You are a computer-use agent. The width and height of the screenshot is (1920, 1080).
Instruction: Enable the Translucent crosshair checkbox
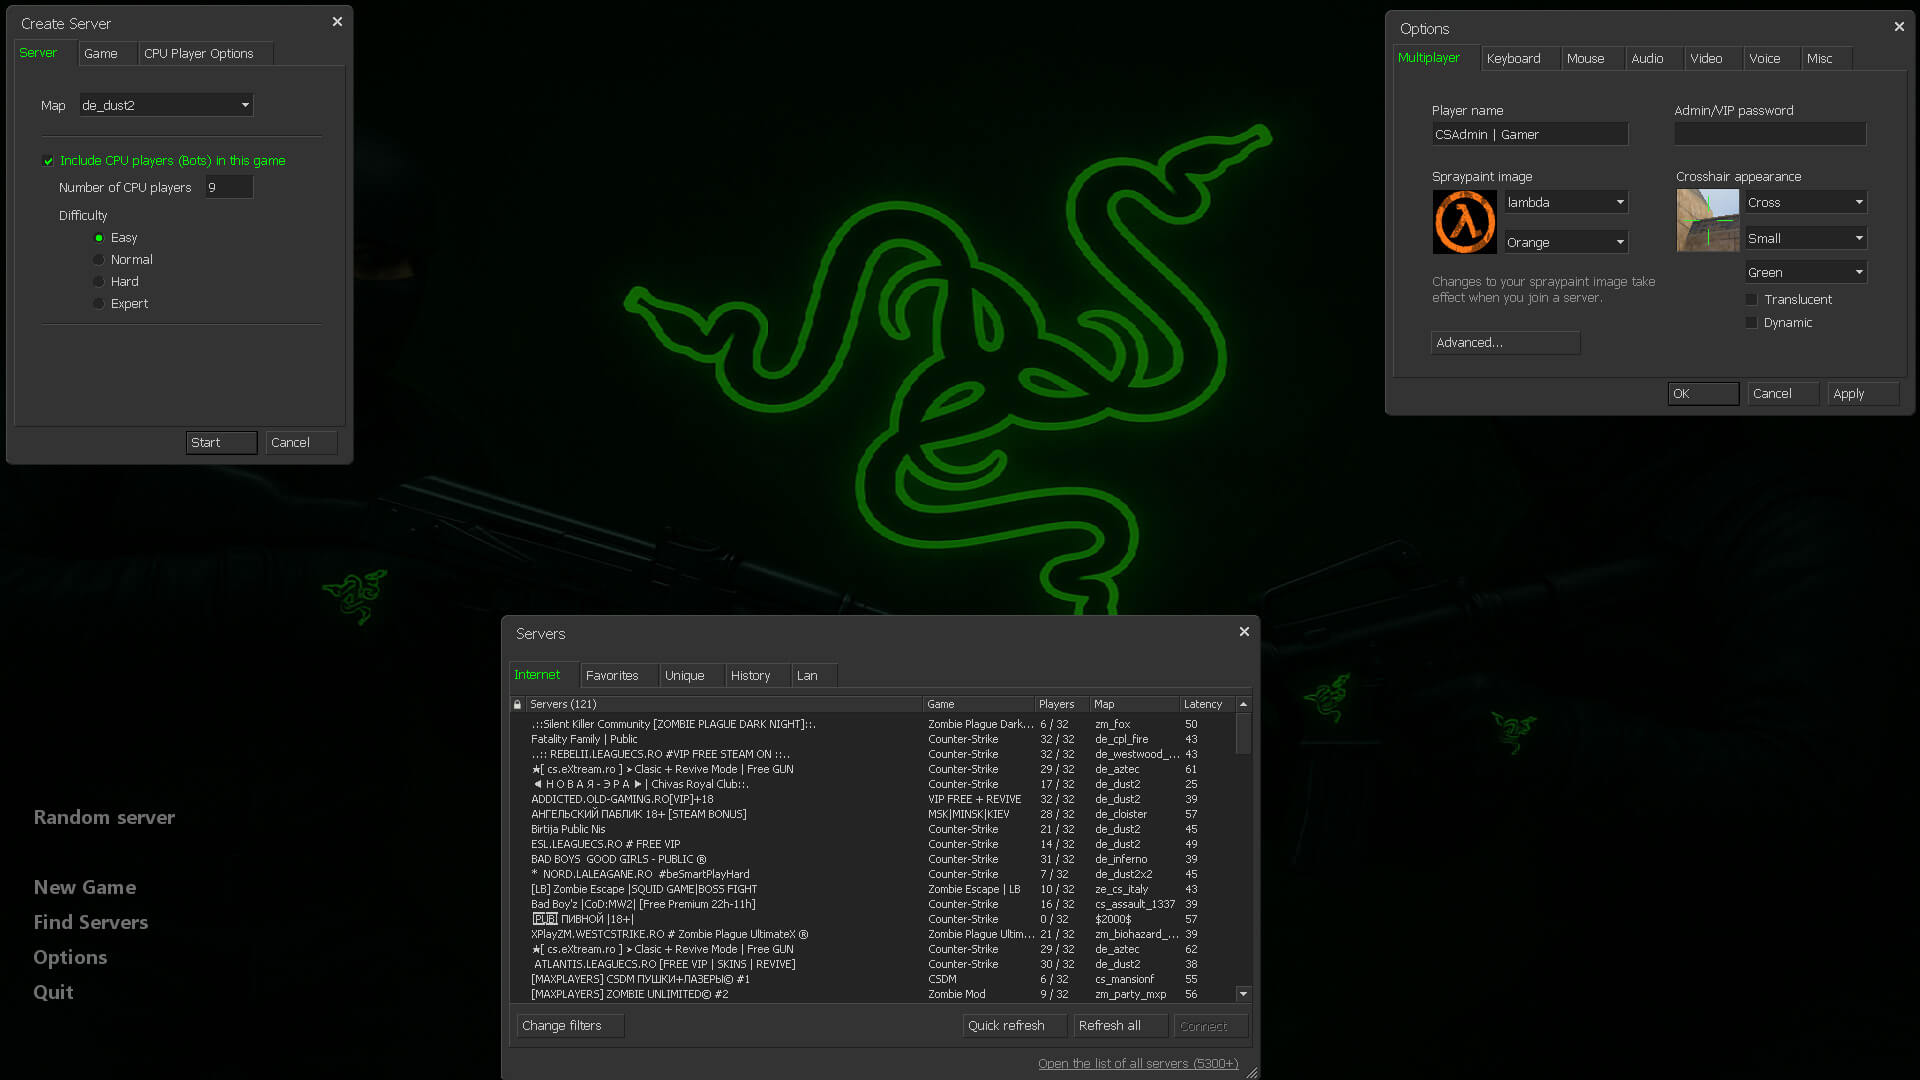1751,300
